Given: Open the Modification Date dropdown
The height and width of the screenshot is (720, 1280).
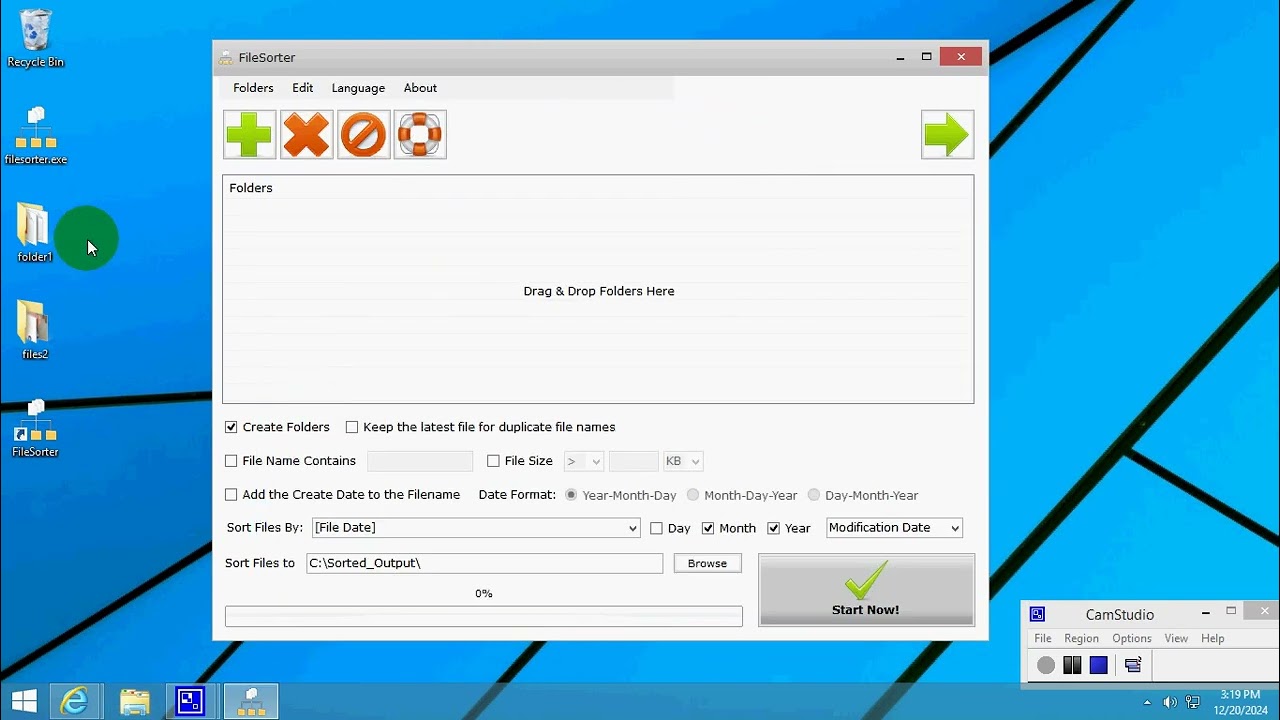Looking at the screenshot, I should [895, 528].
